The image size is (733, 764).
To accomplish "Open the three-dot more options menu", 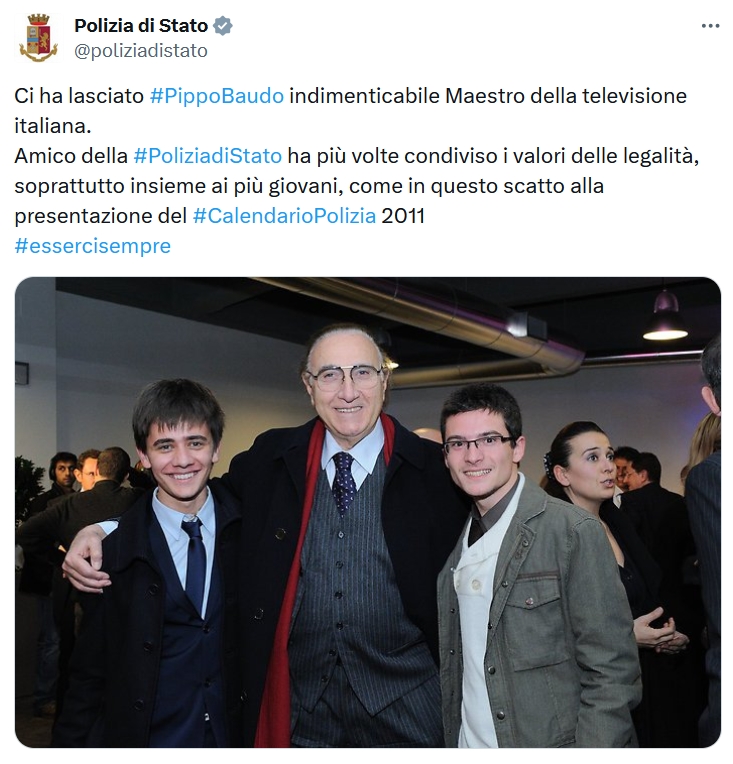I will coord(710,26).
